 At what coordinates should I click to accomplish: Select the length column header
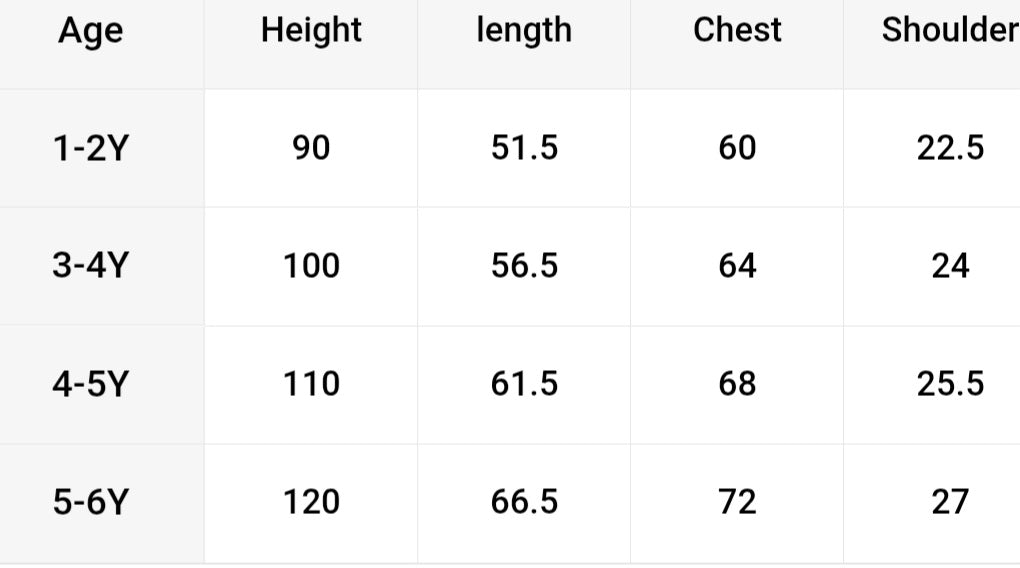524,31
